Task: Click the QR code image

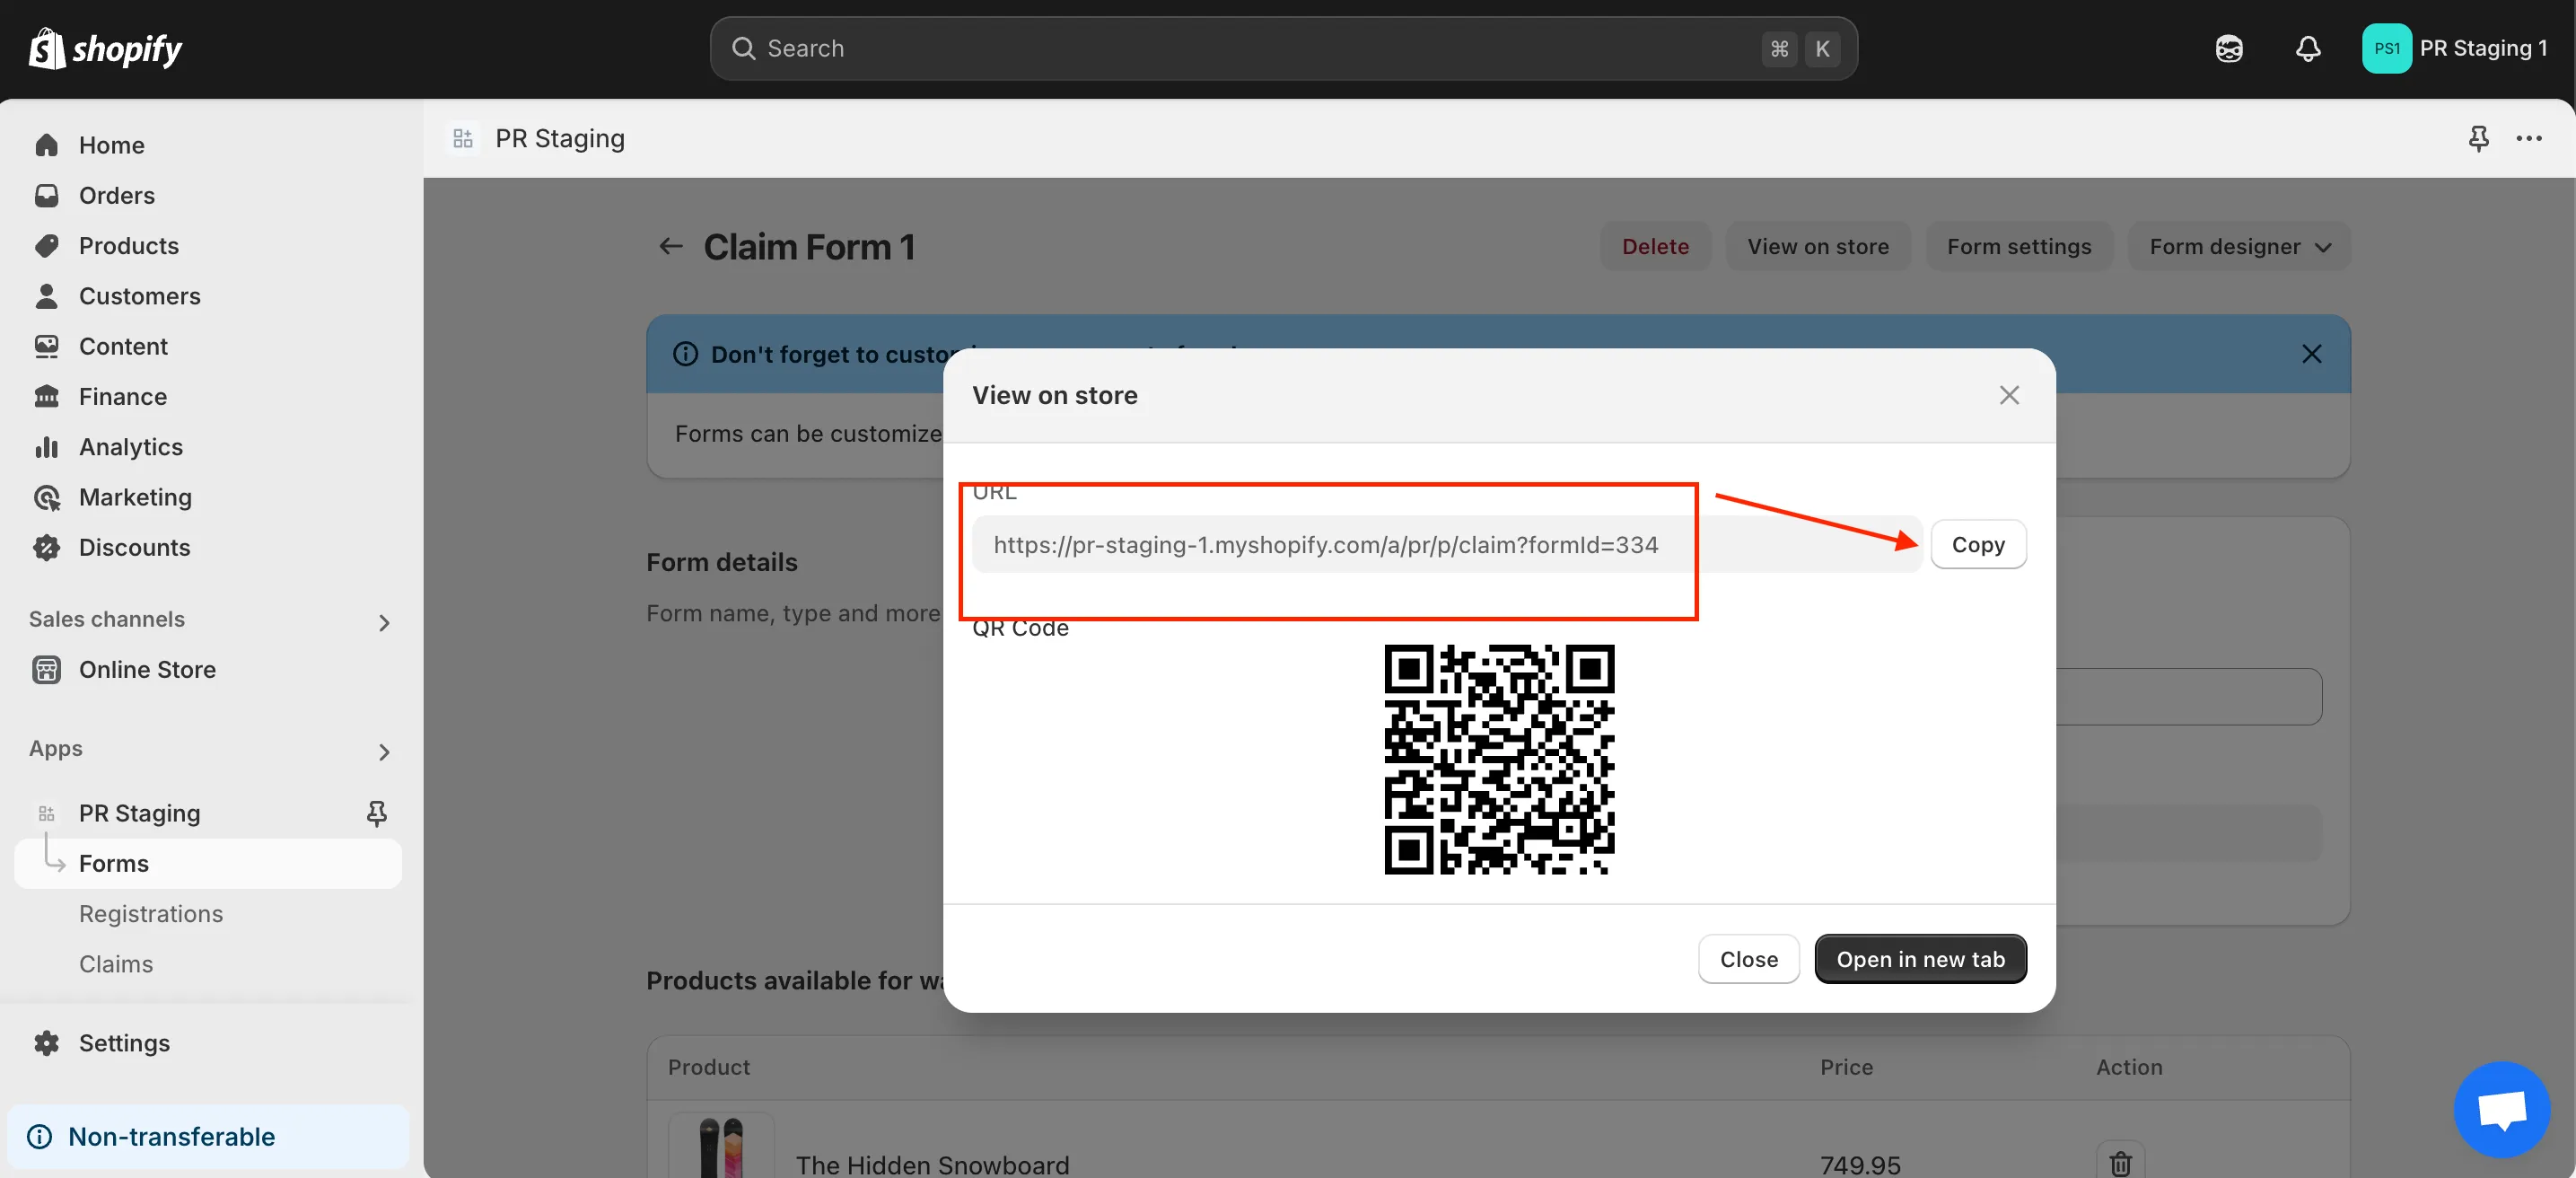Action: [1498, 759]
